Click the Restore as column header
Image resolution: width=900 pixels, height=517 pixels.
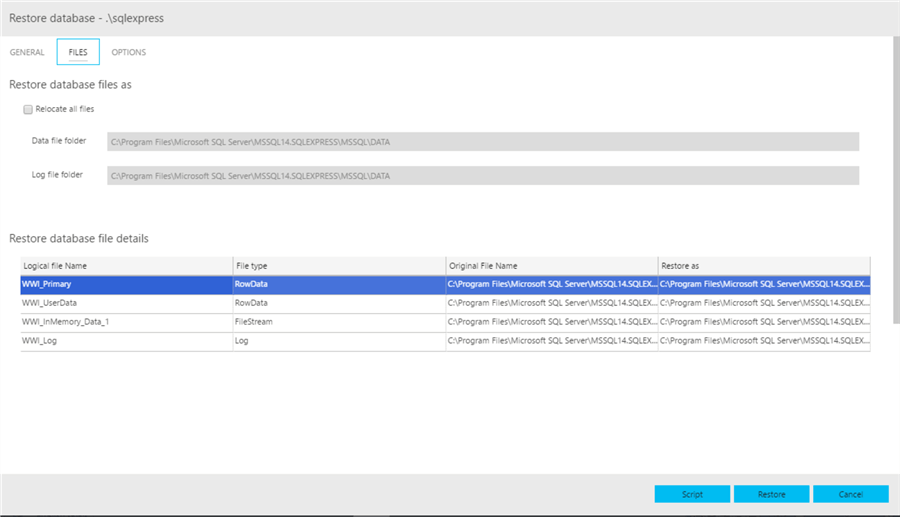point(763,266)
